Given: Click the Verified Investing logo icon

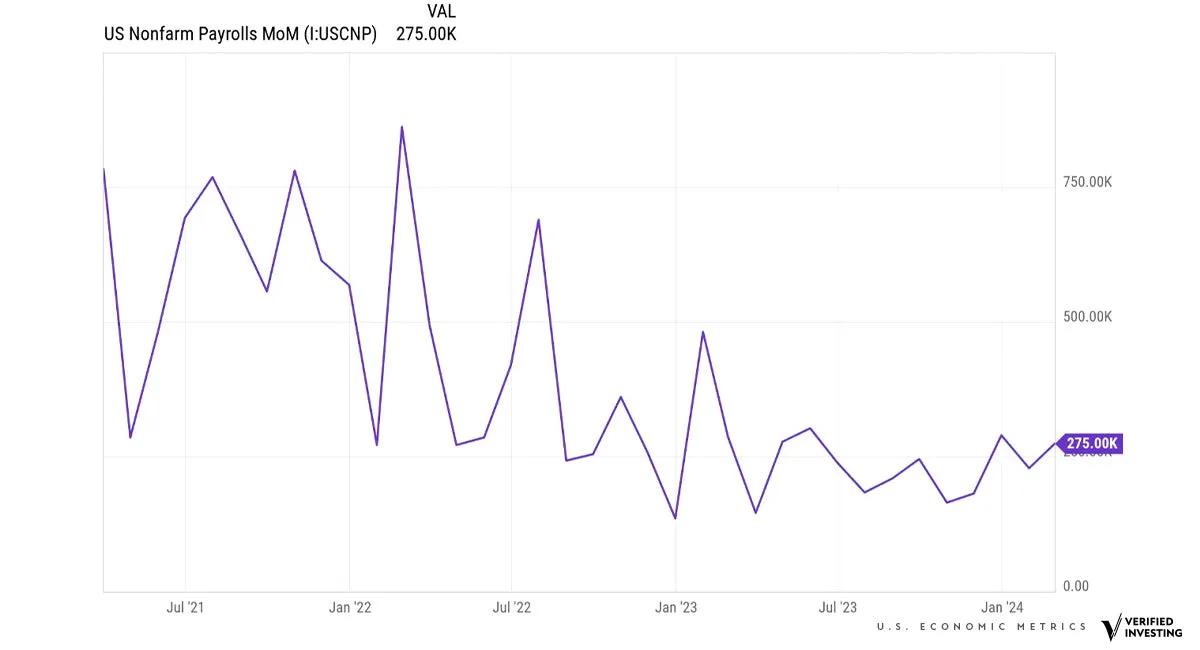Looking at the screenshot, I should click(1111, 627).
